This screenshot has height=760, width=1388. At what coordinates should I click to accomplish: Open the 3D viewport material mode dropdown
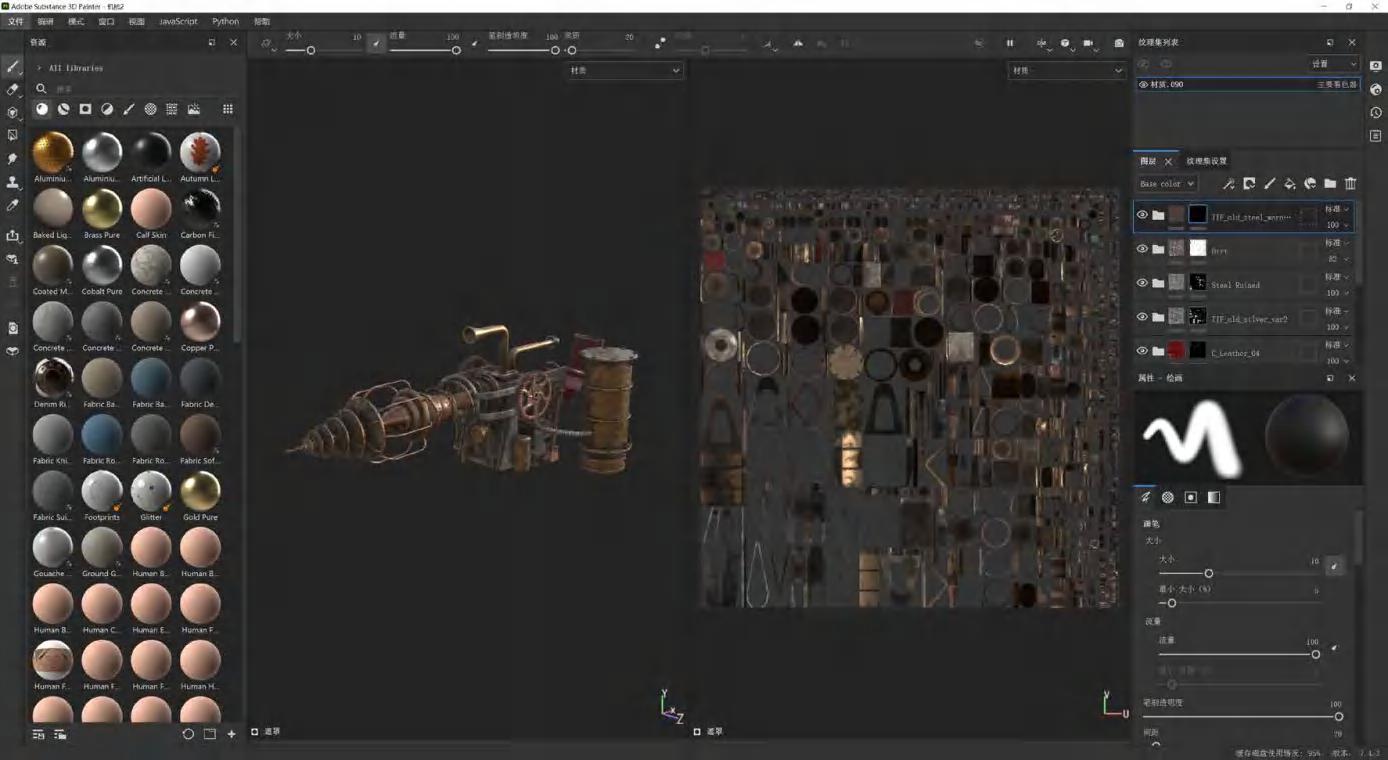(624, 71)
